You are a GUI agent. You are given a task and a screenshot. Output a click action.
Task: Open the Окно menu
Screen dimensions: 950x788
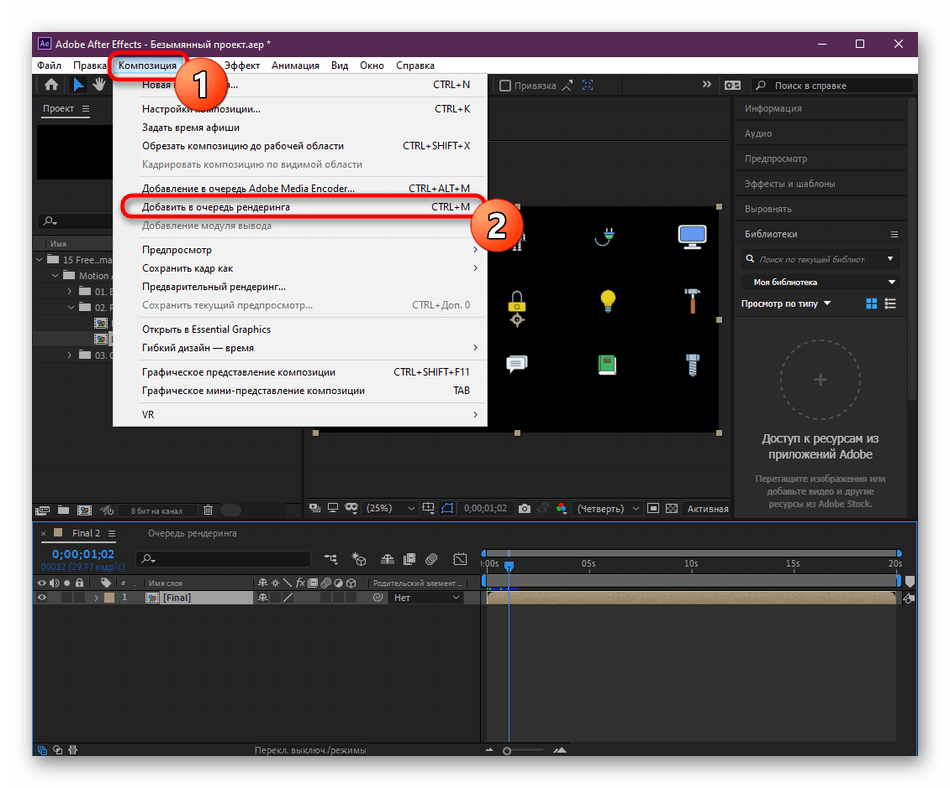coord(371,65)
